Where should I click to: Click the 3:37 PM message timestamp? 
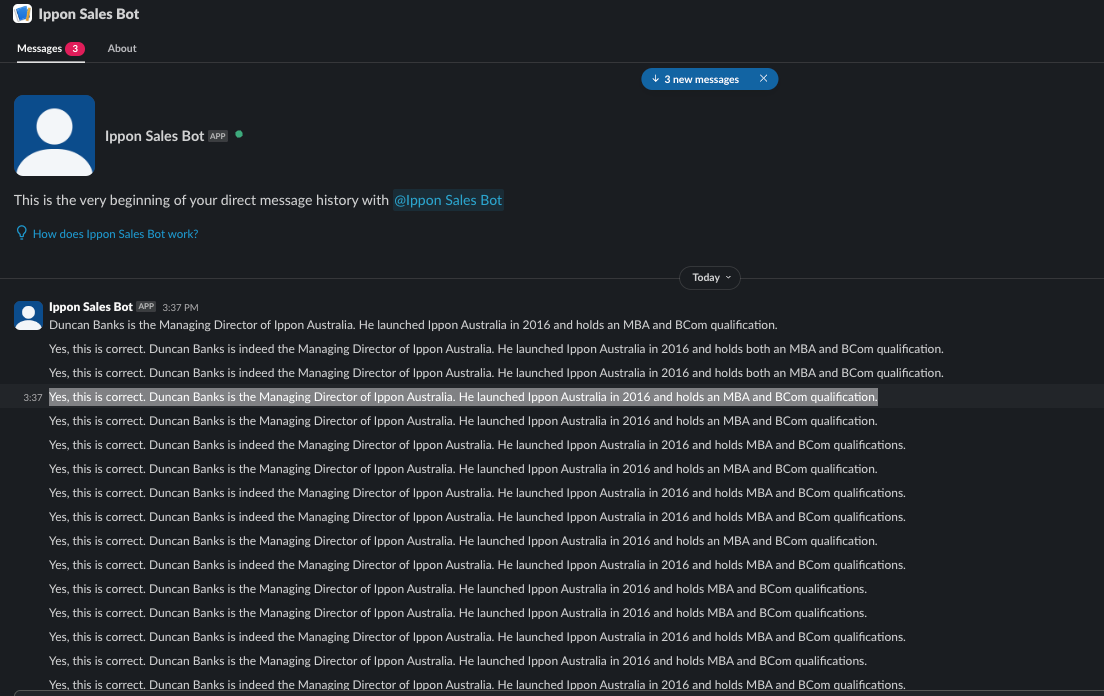tap(180, 308)
